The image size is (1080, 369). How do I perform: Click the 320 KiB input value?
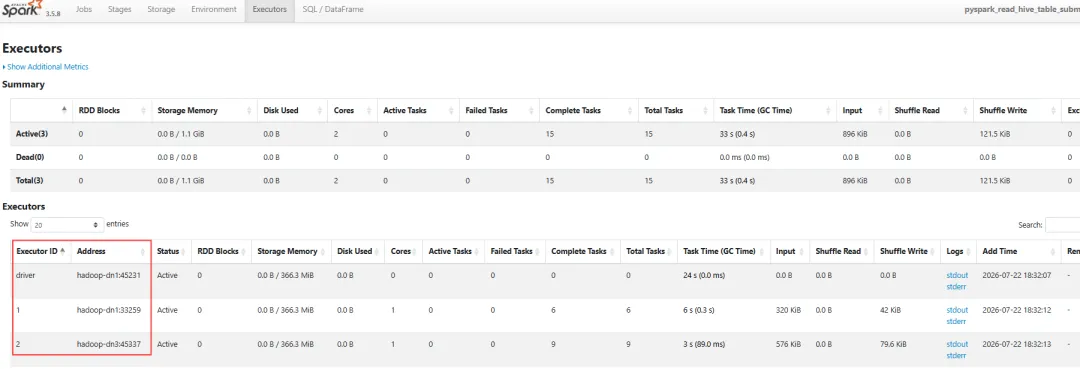(x=788, y=310)
